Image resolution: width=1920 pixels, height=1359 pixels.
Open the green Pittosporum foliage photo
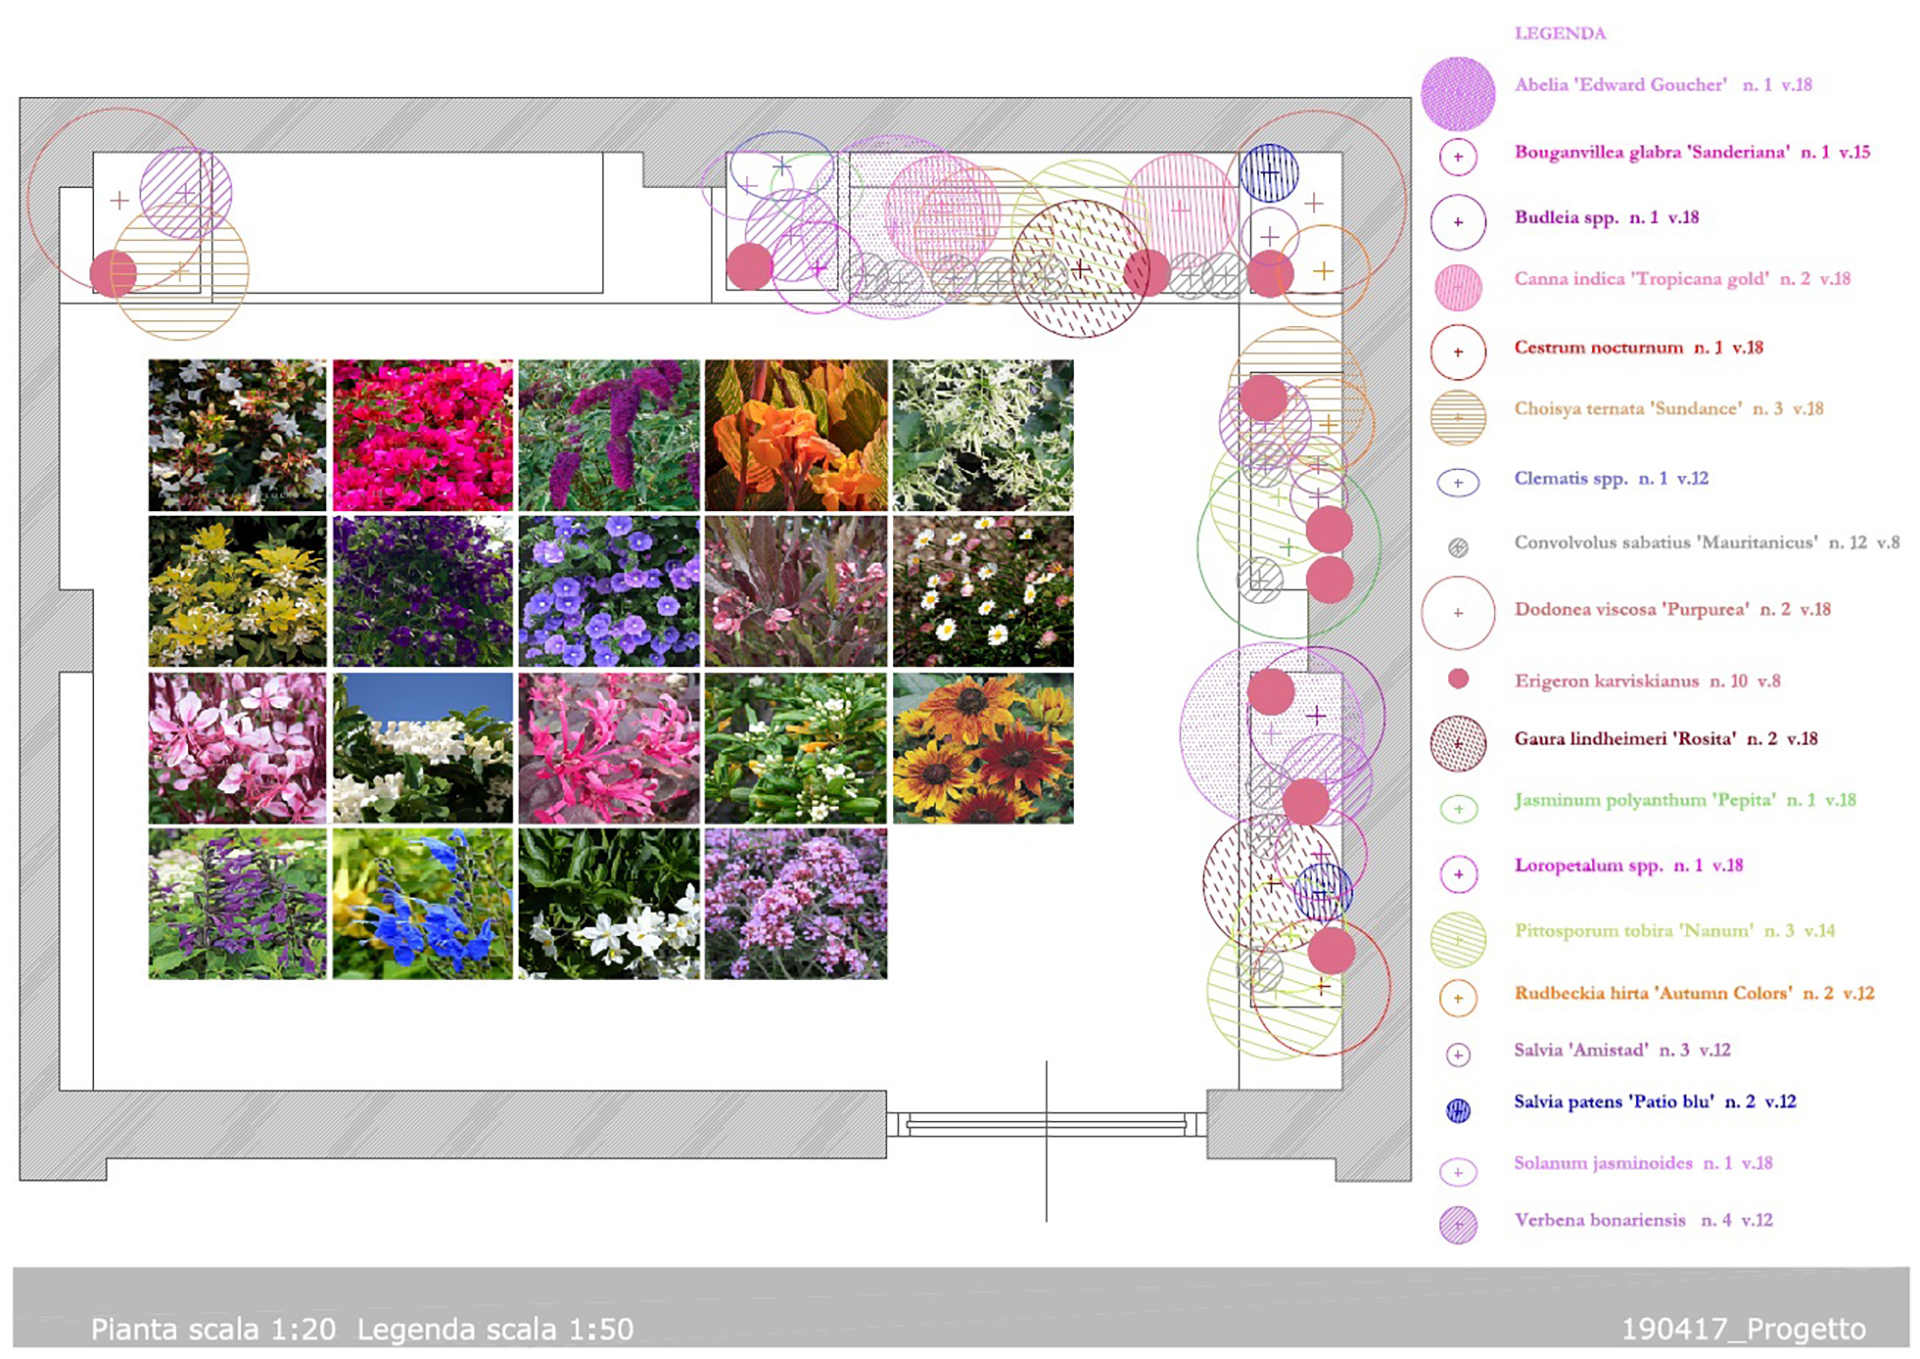point(796,748)
